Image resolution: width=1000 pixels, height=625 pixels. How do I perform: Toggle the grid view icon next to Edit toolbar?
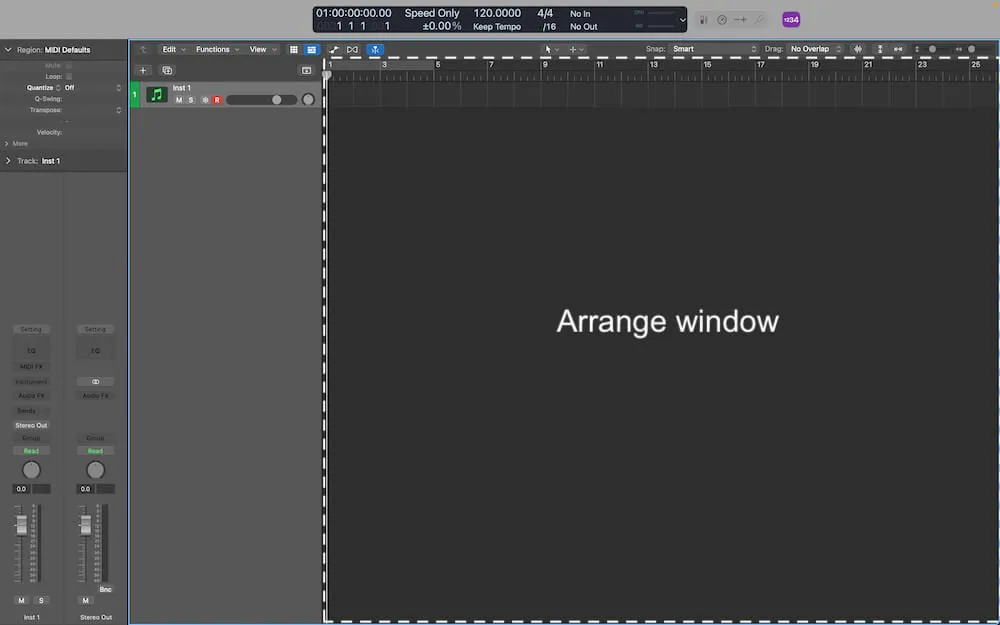pyautogui.click(x=294, y=48)
